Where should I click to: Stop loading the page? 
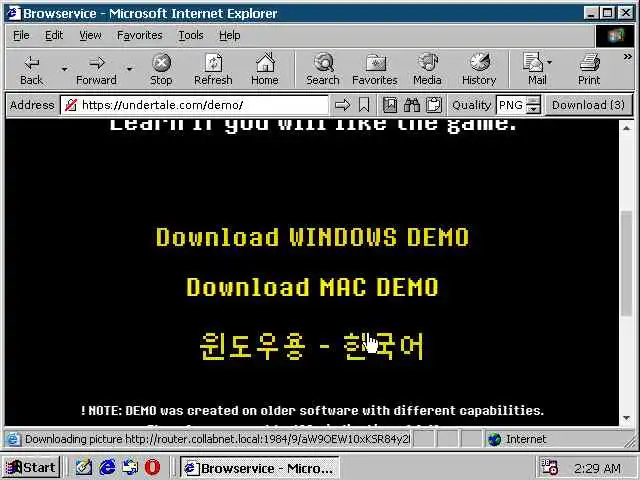click(161, 69)
